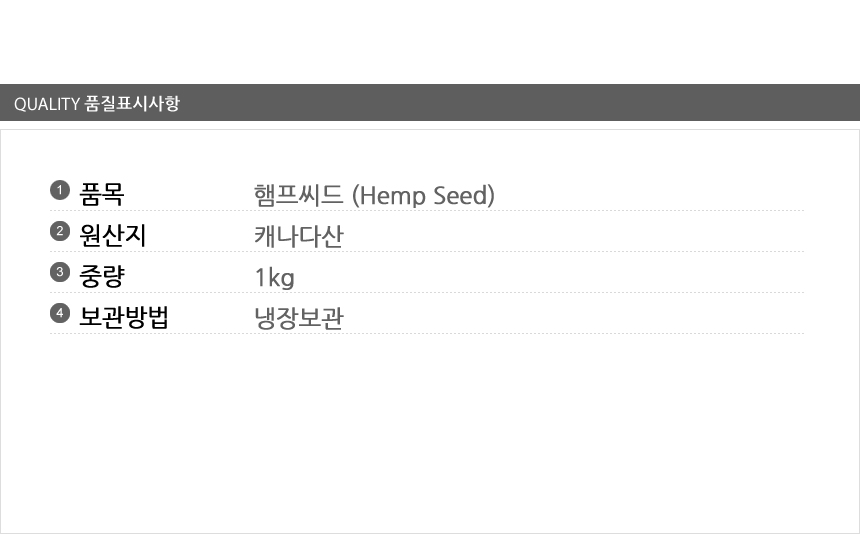Select the 품목 row label
Image resolution: width=860 pixels, height=534 pixels.
[x=101, y=193]
